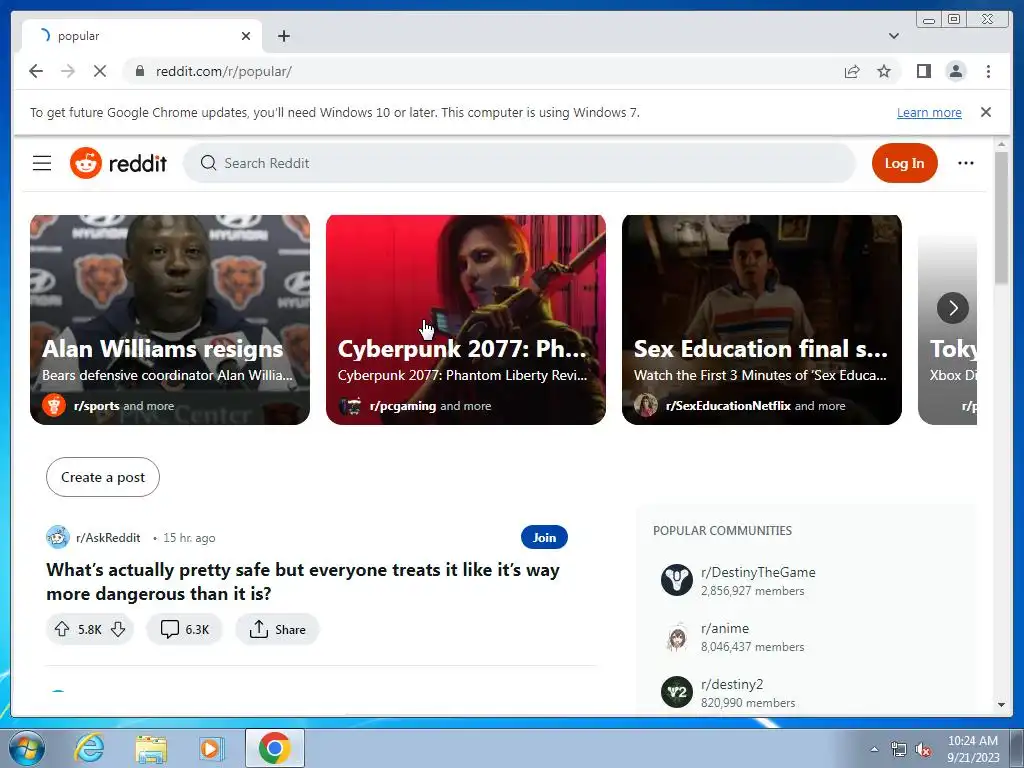Click the network tray icon
This screenshot has height=768, width=1024.
[899, 750]
